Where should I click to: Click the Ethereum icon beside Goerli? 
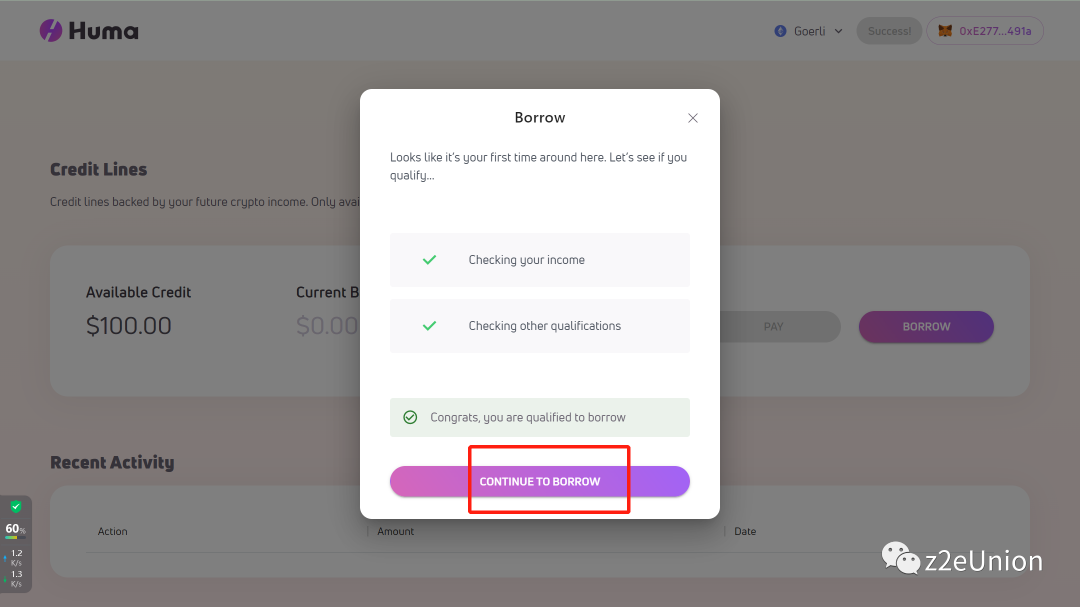point(780,31)
